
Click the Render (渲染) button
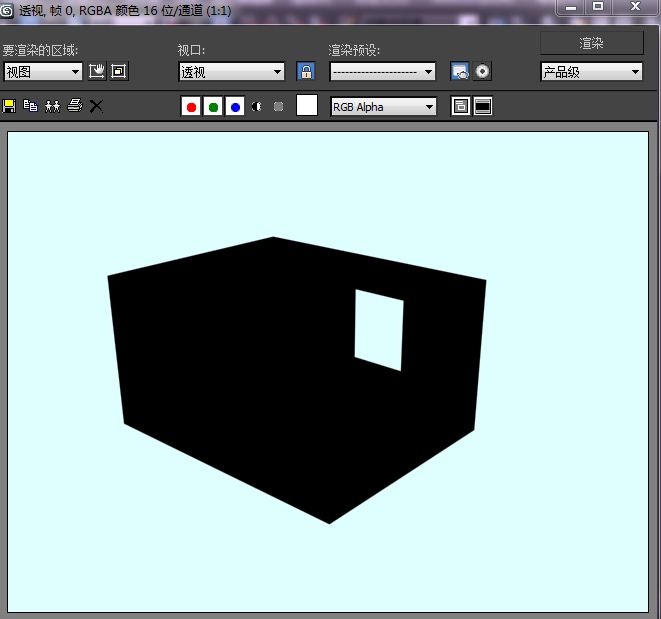click(x=591, y=43)
